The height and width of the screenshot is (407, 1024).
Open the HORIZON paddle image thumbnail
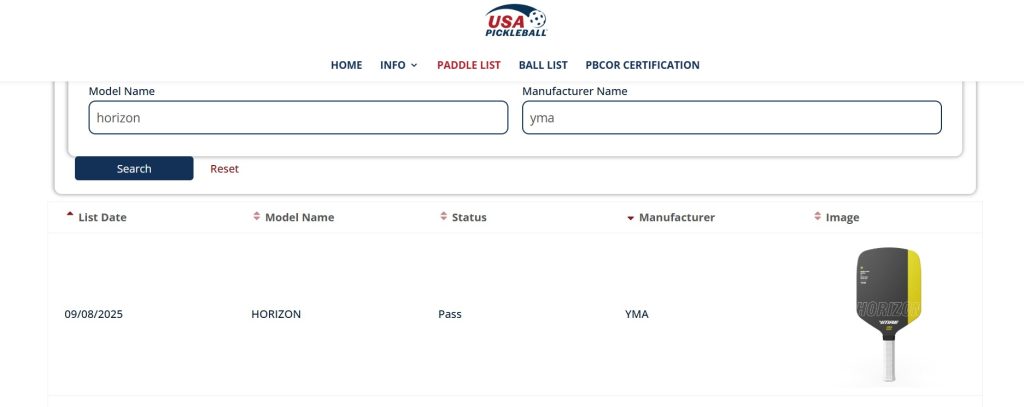coord(888,314)
